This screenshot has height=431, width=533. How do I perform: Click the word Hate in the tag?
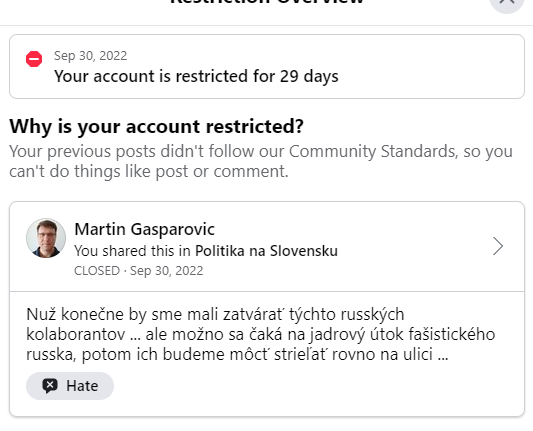[82, 386]
